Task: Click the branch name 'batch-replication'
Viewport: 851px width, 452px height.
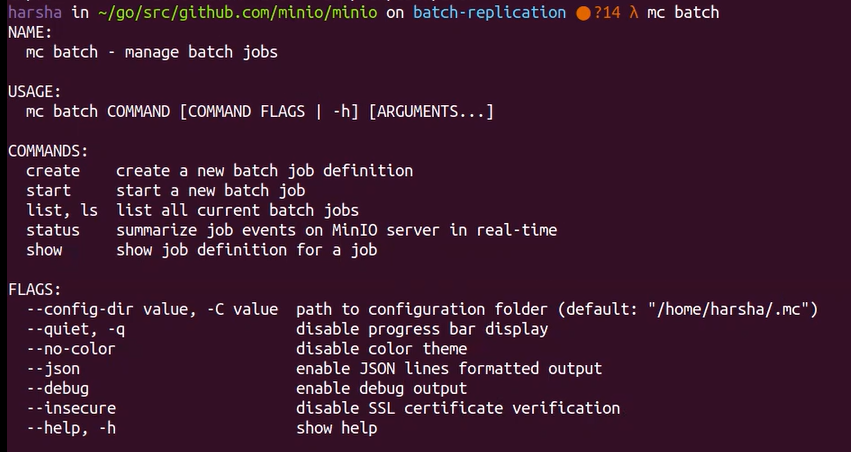Action: click(x=490, y=12)
